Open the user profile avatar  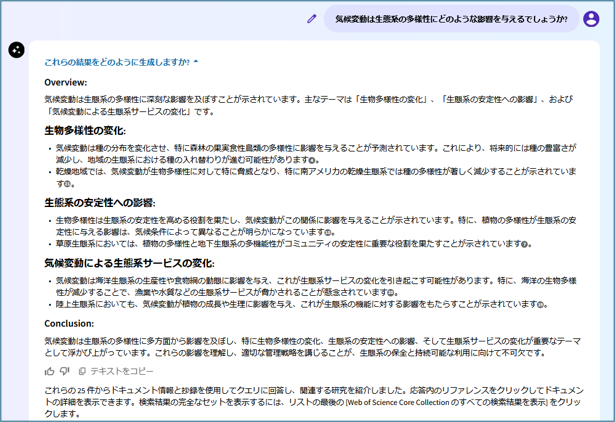pos(591,18)
